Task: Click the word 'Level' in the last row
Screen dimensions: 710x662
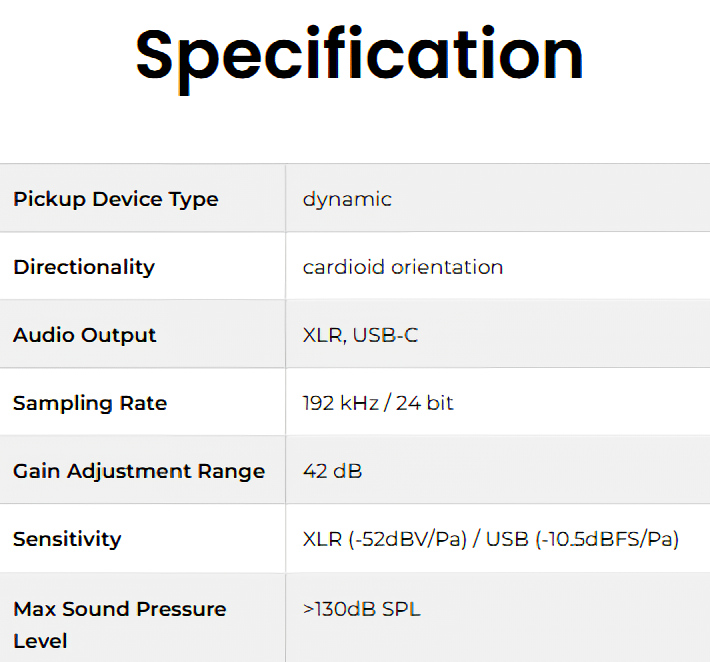Action: tap(39, 640)
